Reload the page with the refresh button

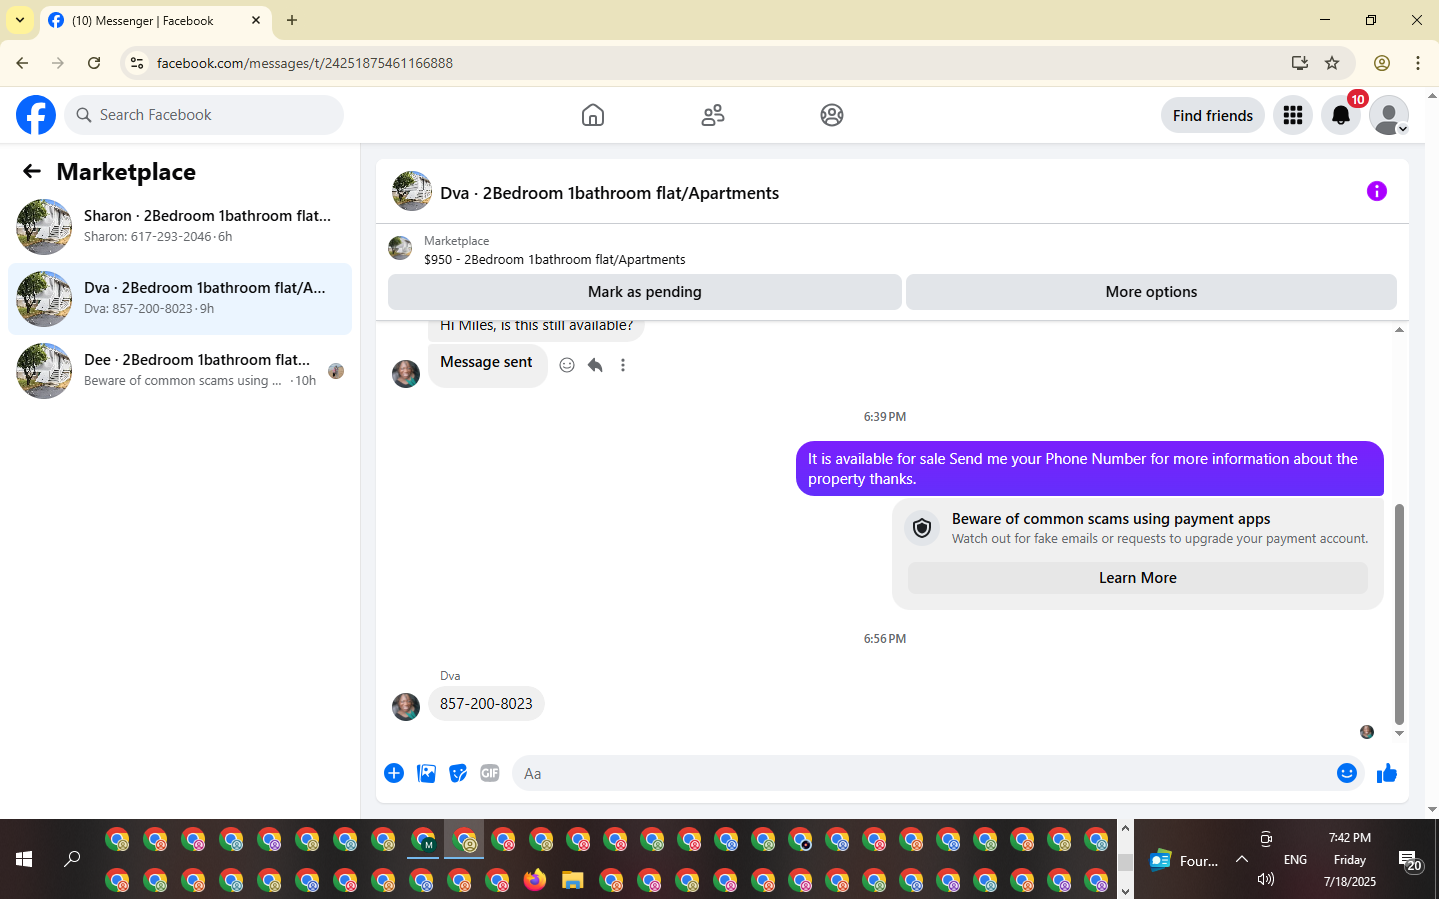(x=94, y=63)
